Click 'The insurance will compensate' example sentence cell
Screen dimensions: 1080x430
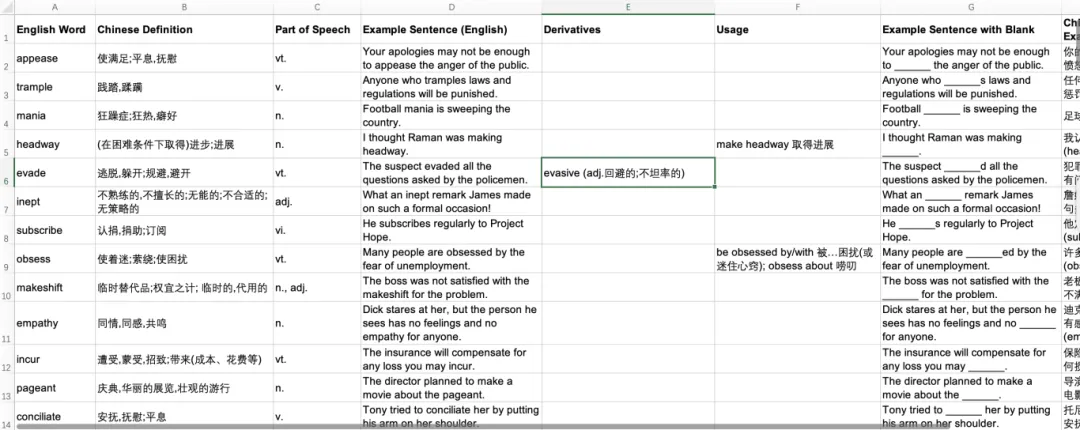pos(451,359)
